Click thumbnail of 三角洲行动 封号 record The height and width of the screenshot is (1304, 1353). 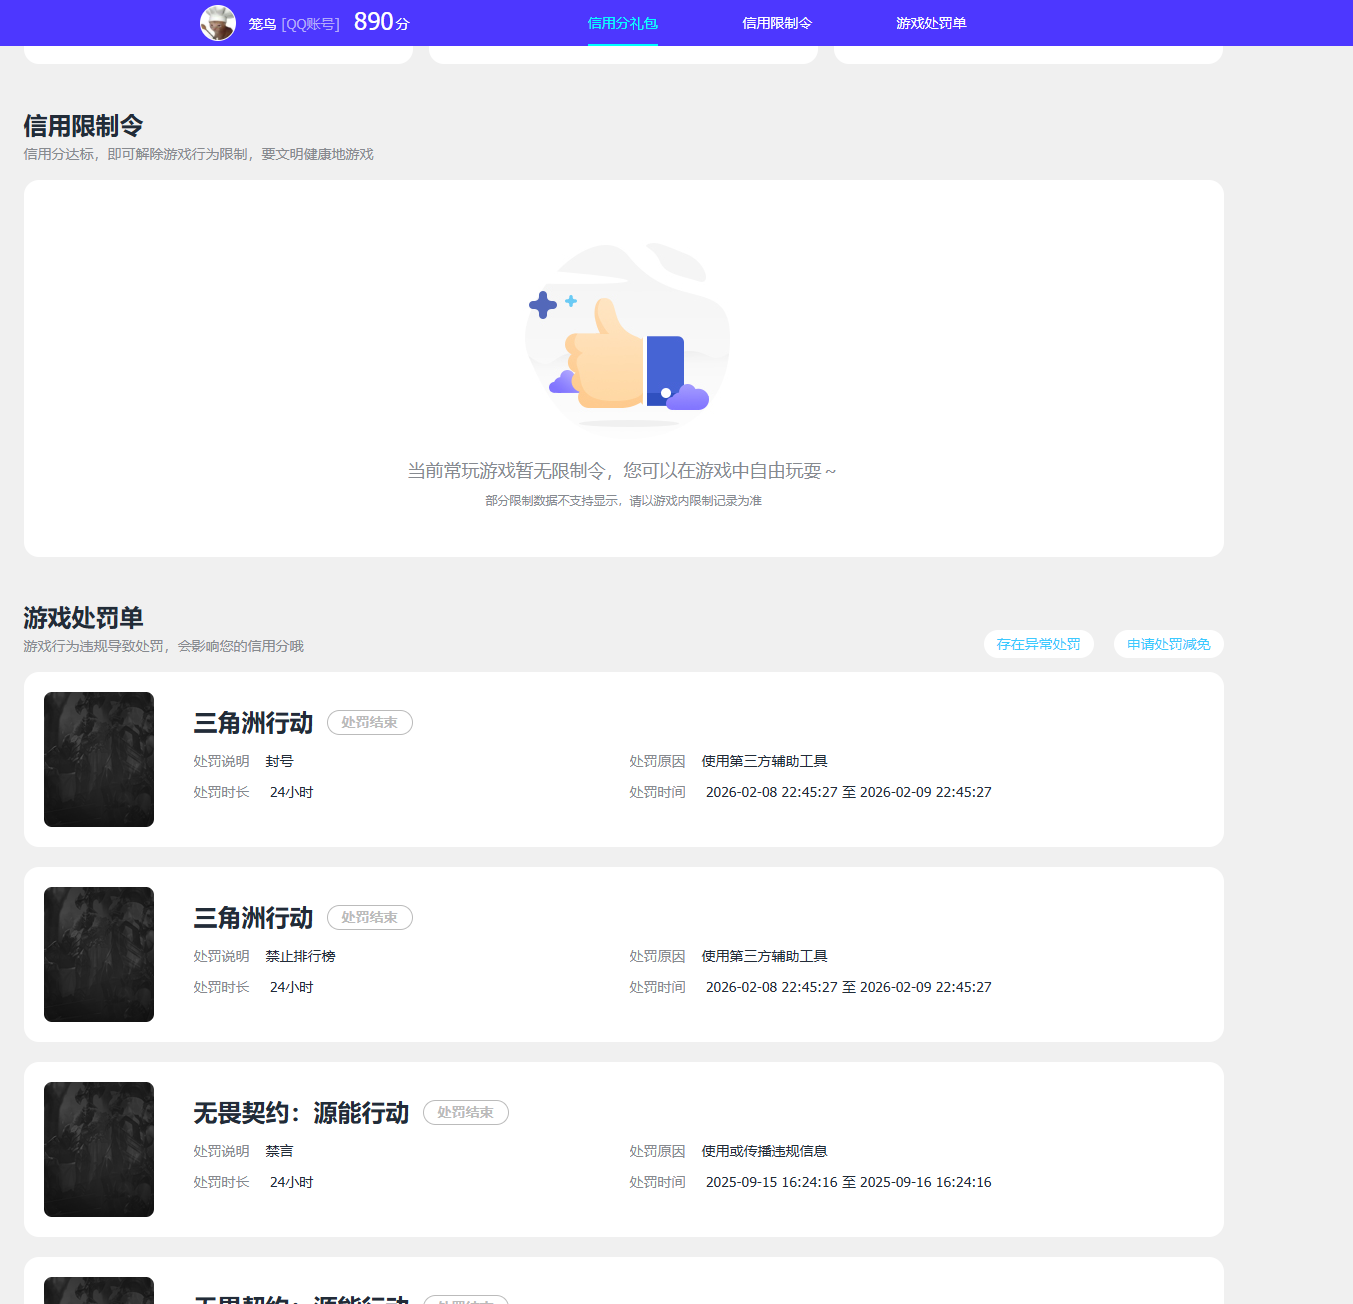99,759
